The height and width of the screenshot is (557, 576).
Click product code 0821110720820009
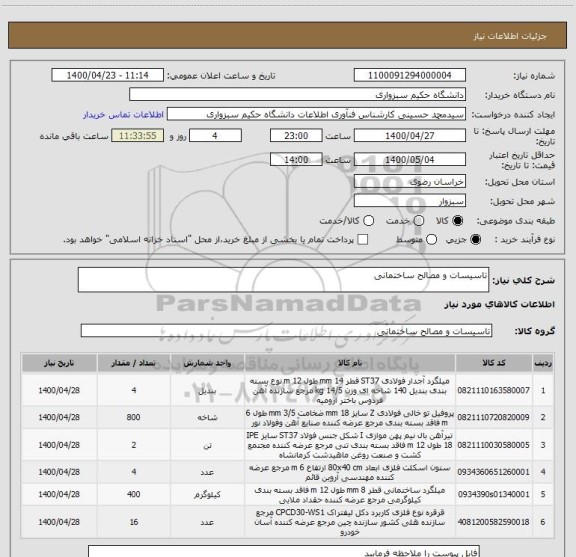(493, 417)
